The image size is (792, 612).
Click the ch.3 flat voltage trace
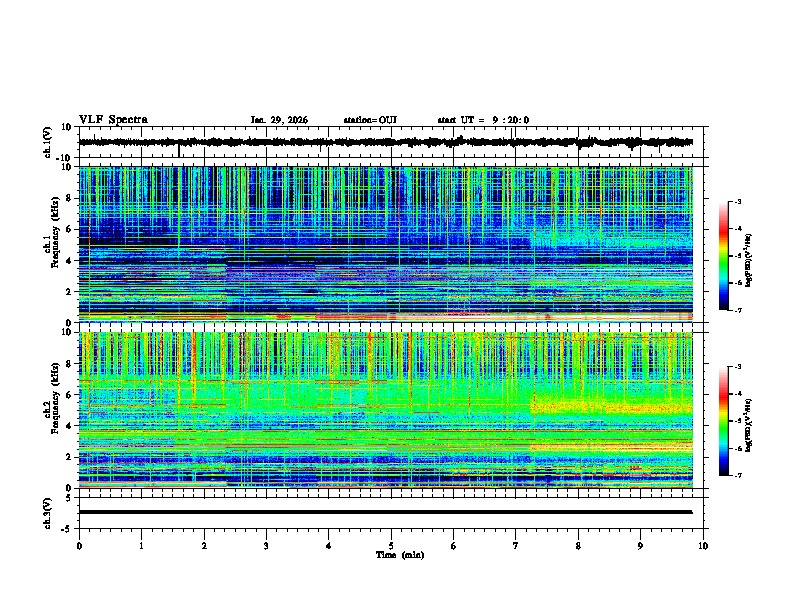(385, 512)
